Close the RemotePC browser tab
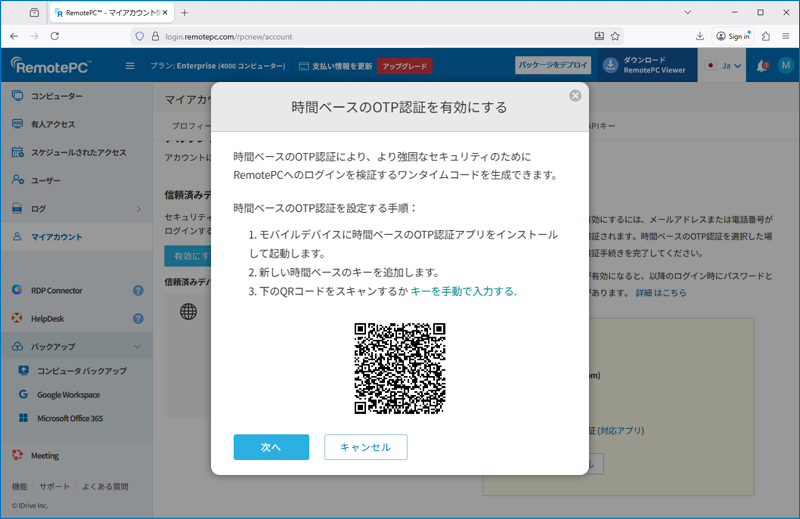 tap(165, 13)
